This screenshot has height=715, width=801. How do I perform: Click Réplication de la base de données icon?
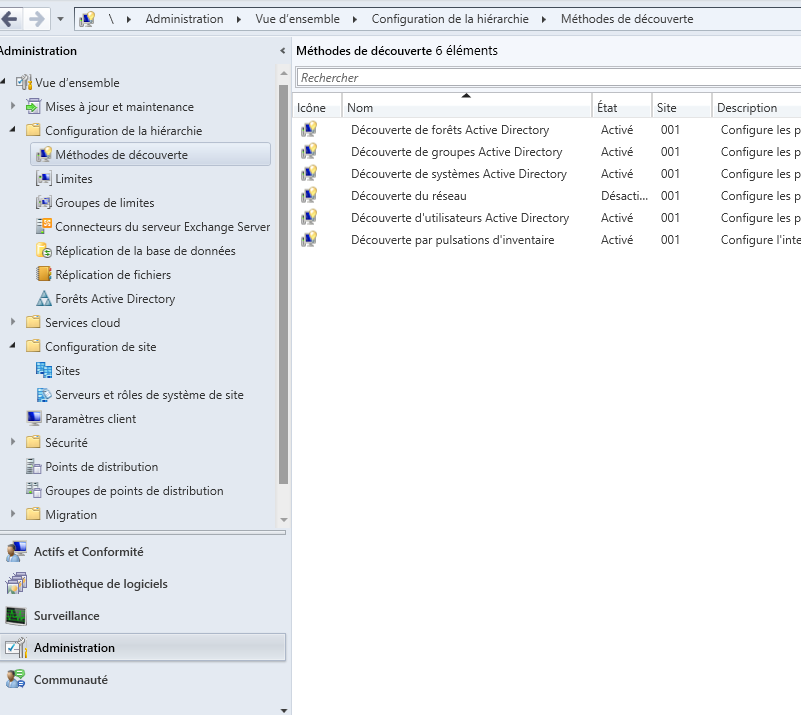click(44, 251)
